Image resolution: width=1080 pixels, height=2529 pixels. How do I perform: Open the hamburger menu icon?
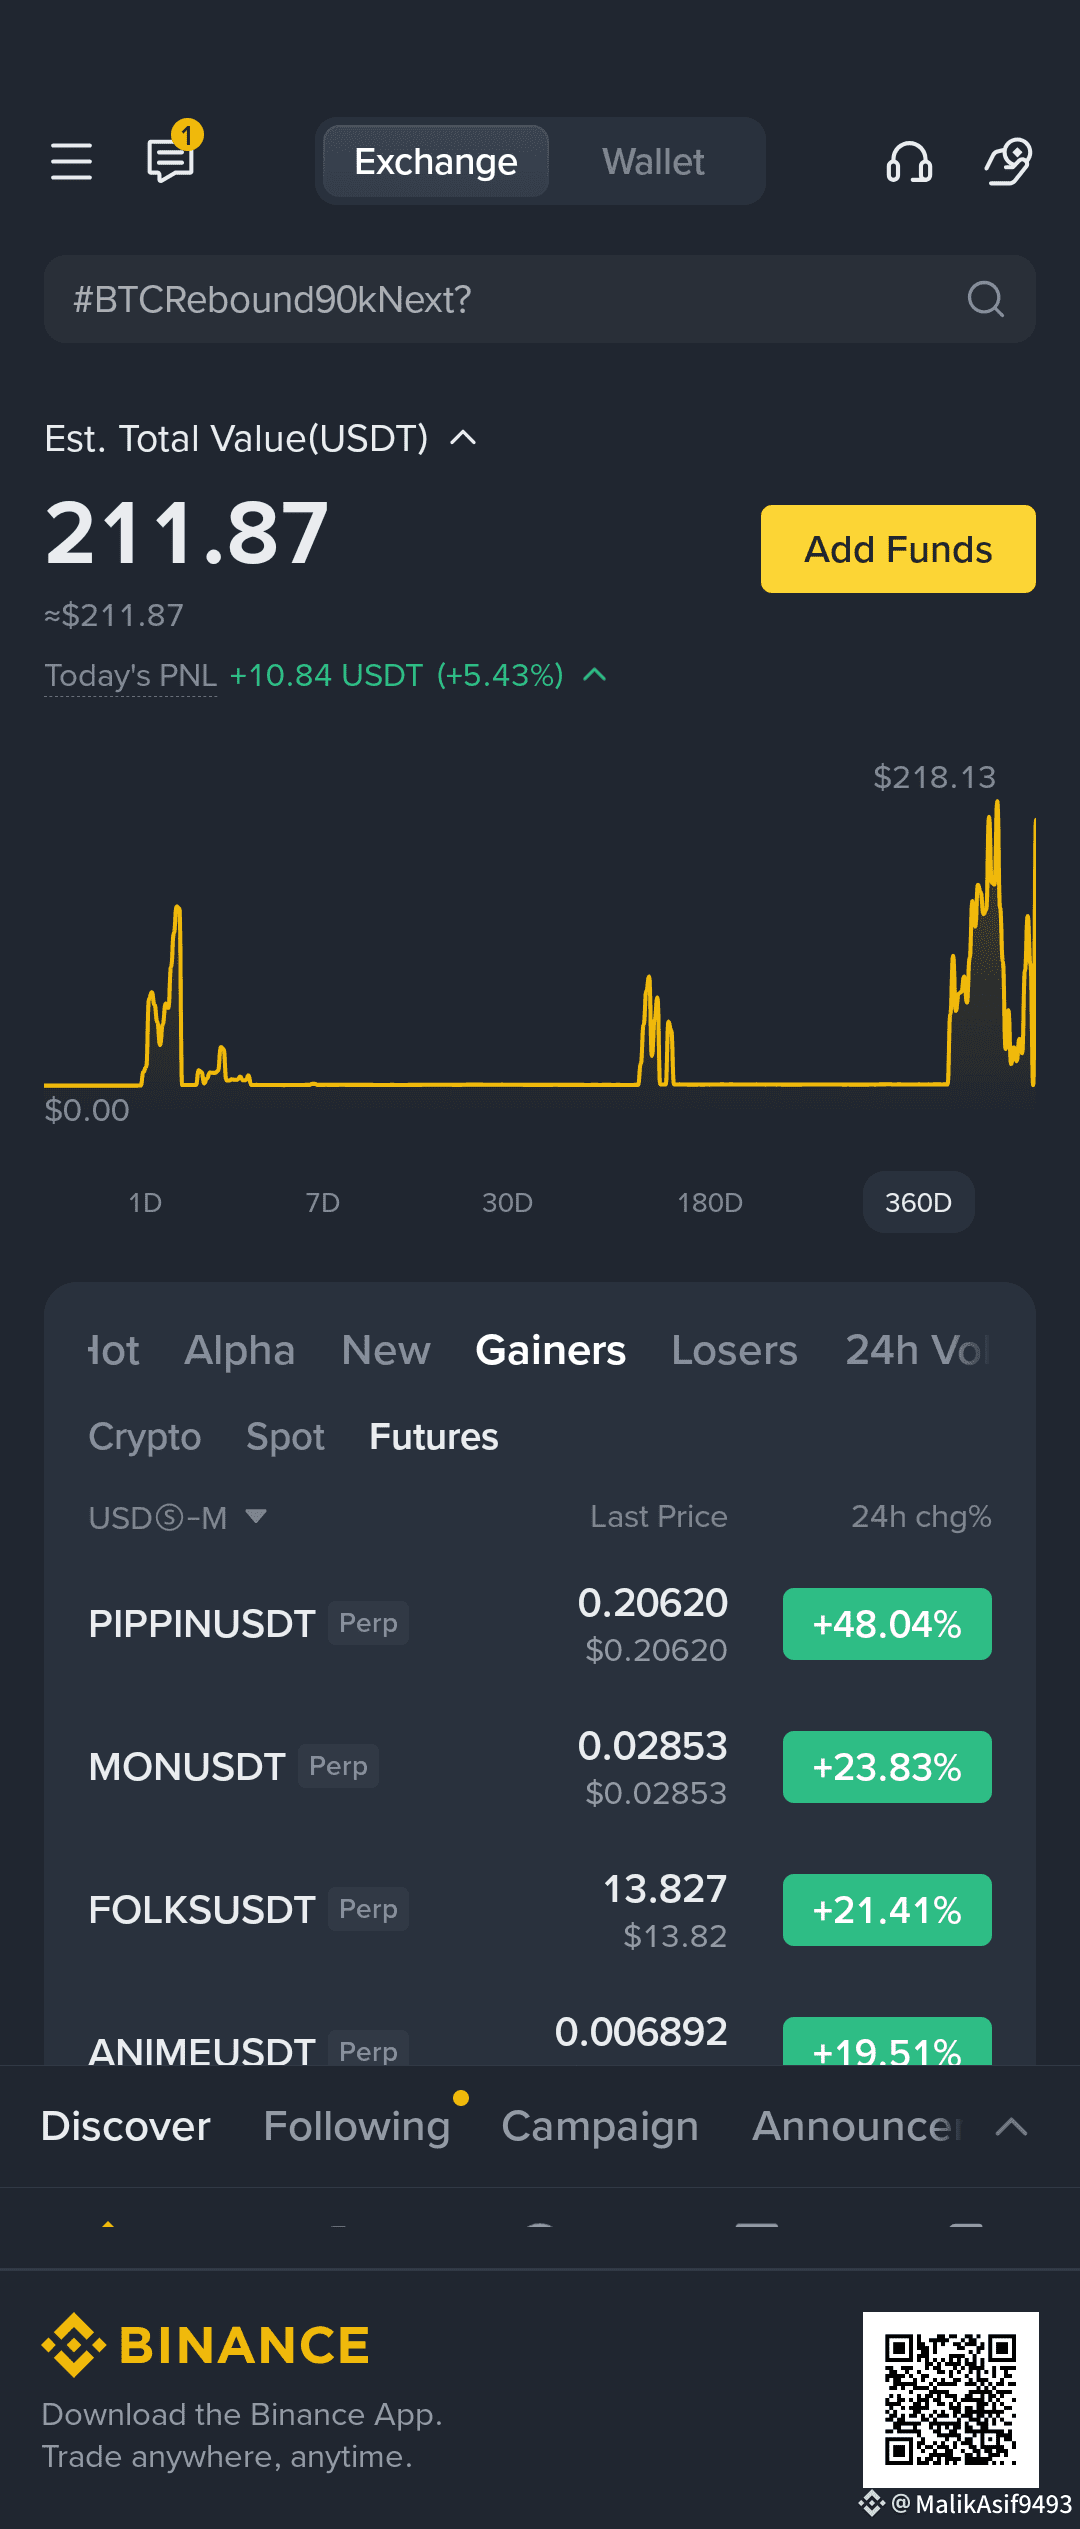coord(71,161)
